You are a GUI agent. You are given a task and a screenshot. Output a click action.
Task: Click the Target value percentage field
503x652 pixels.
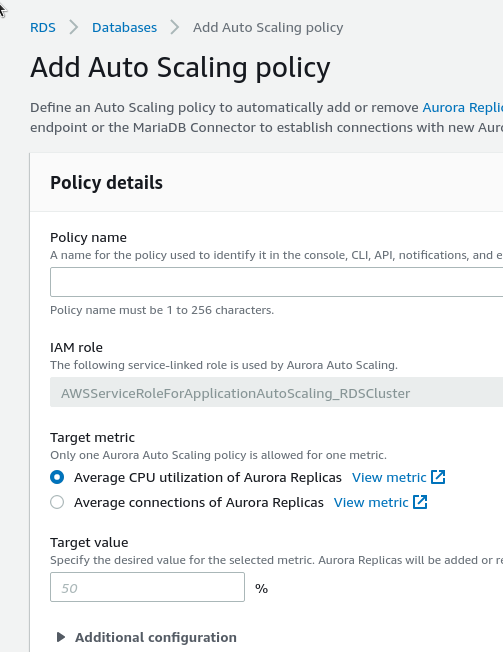pyautogui.click(x=147, y=587)
